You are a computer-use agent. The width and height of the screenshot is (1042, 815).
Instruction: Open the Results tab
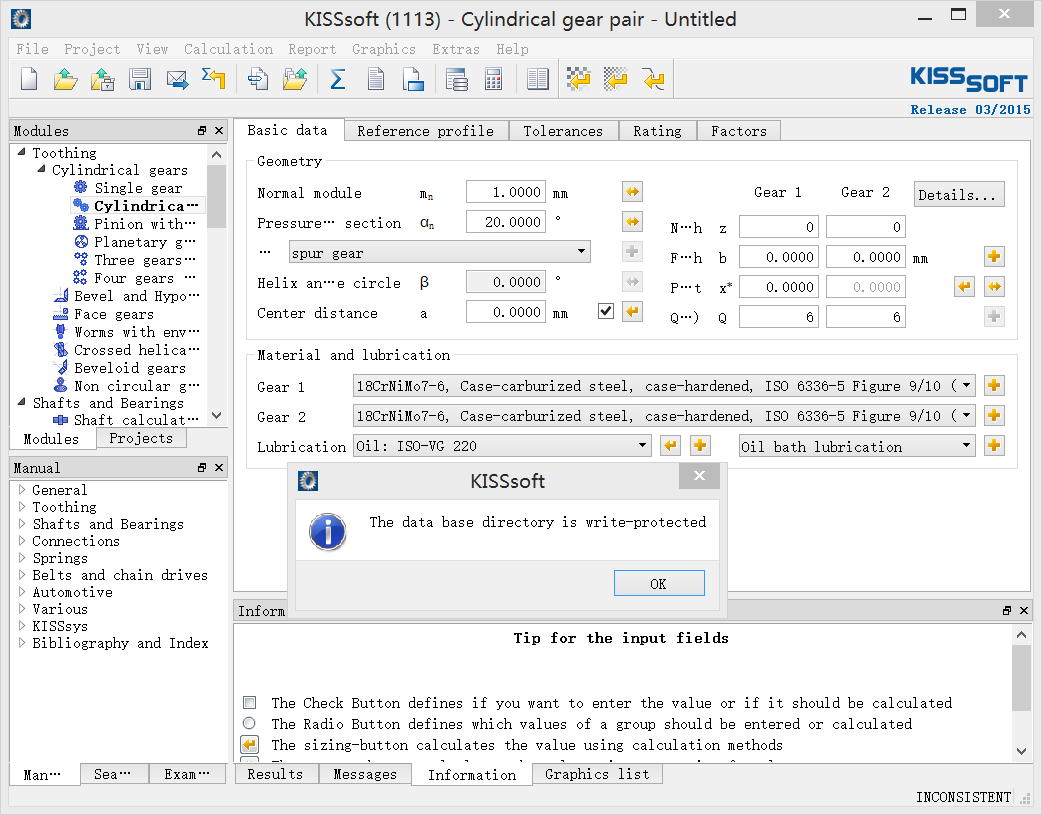point(275,774)
